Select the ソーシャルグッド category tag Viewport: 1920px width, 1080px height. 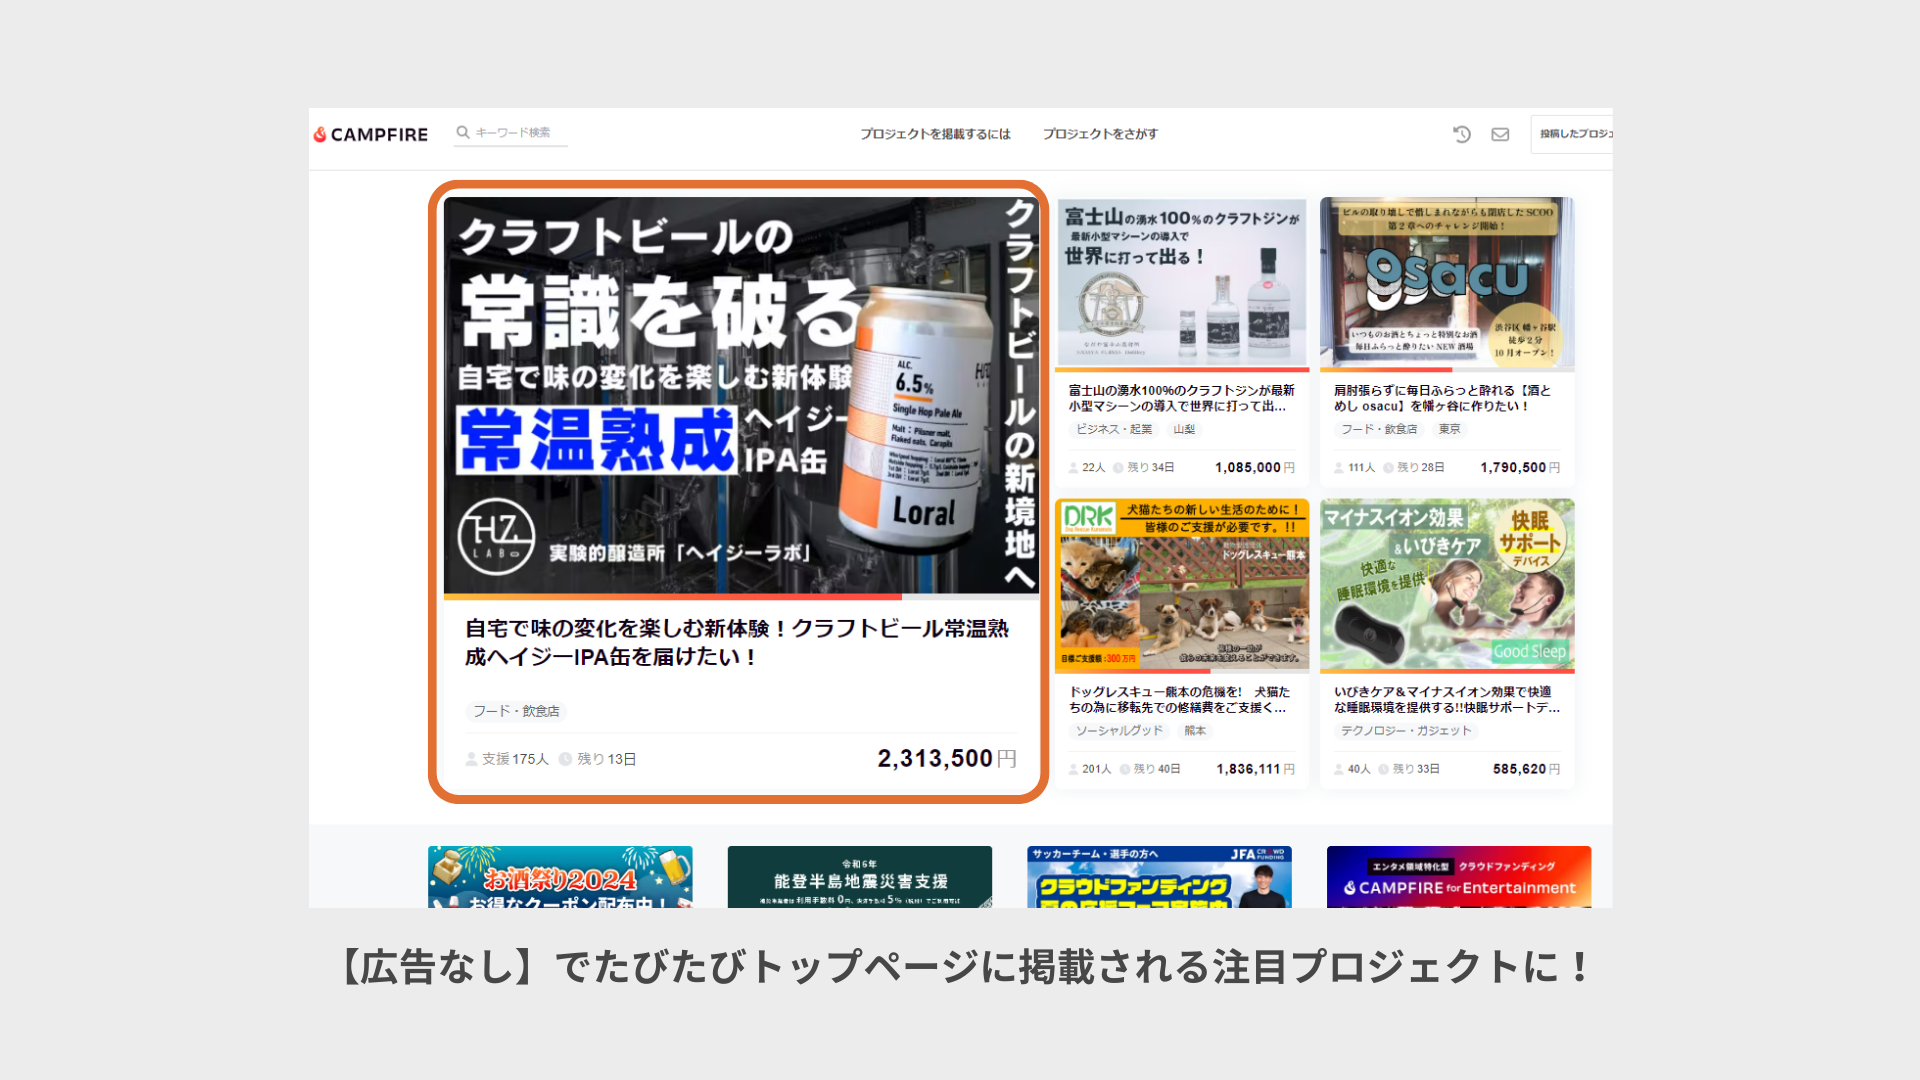point(1119,731)
